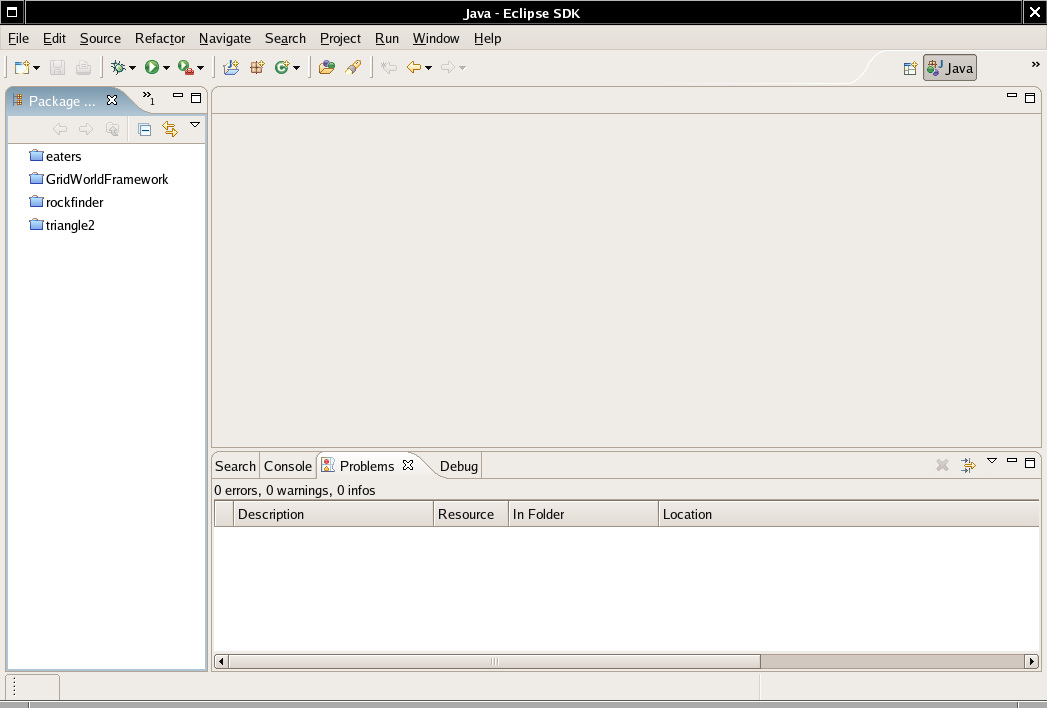
Task: Click the Problems scrollbar right arrow
Action: click(x=1031, y=661)
